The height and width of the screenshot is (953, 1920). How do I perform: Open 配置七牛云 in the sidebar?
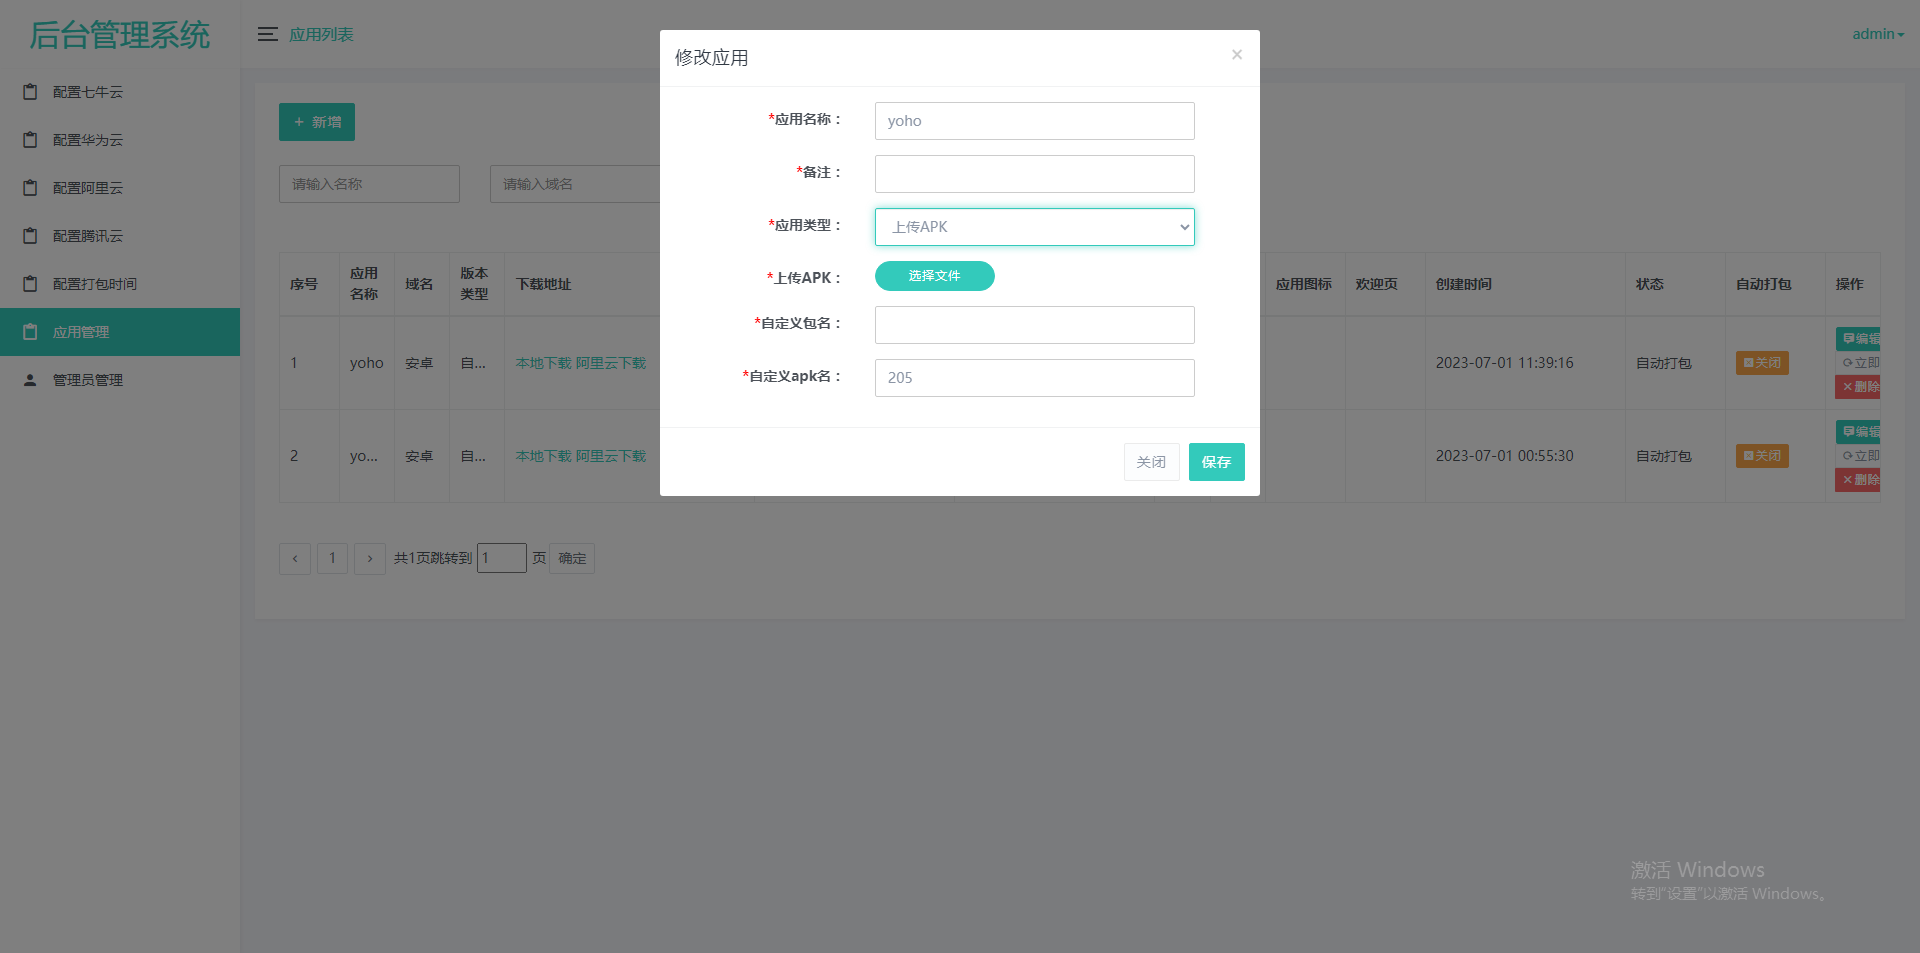tap(120, 92)
